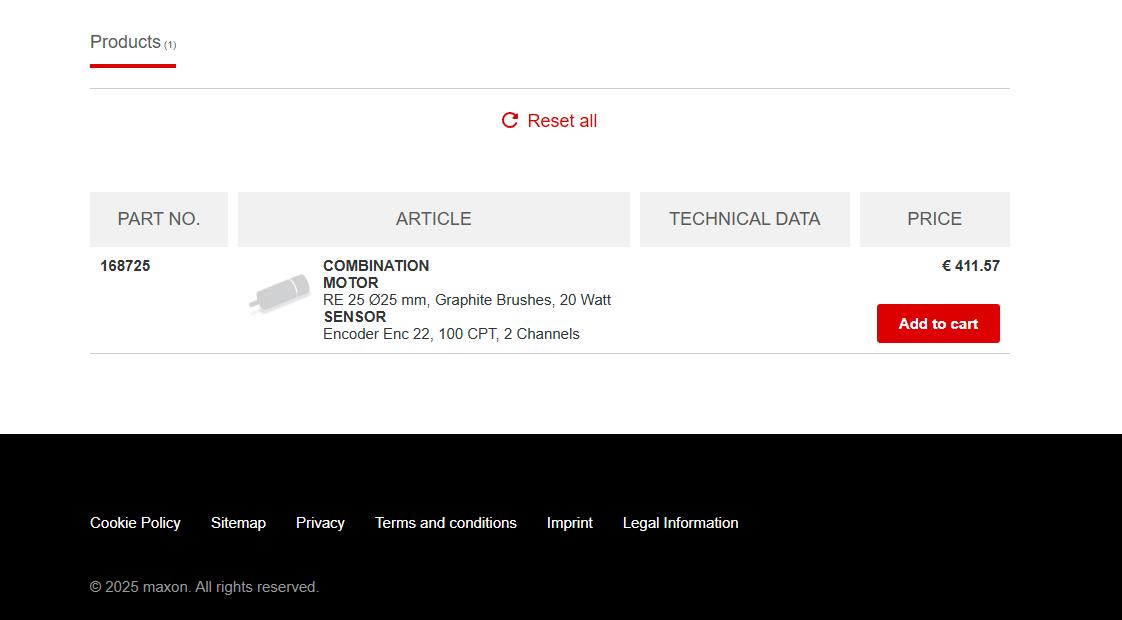Add the RE 25 motor to cart

pyautogui.click(x=938, y=324)
